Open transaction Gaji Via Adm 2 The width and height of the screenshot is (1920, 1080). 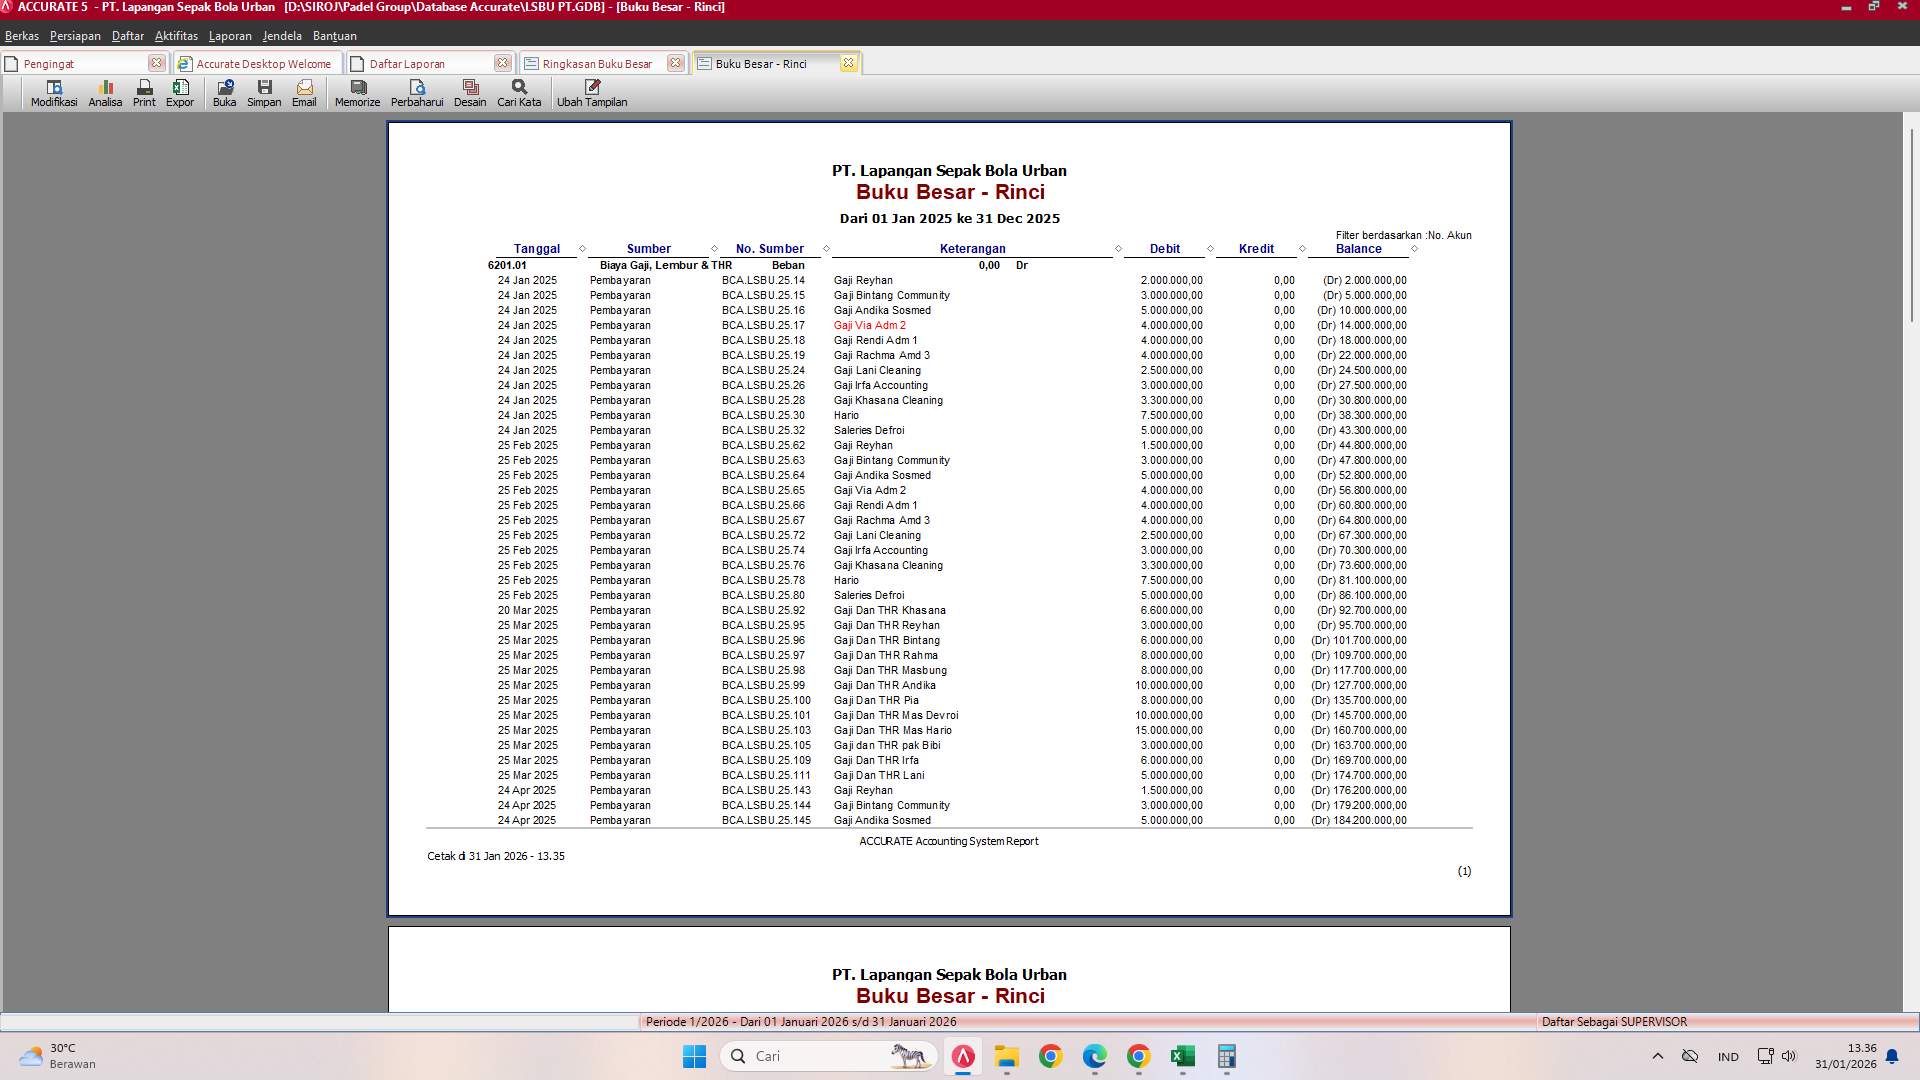(x=869, y=325)
